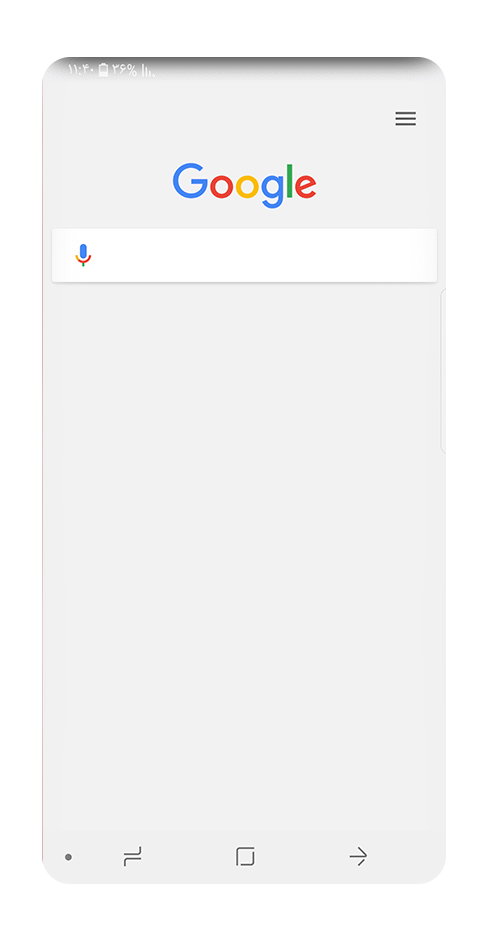
Task: Open the edge panel handle on right side
Action: pyautogui.click(x=443, y=371)
